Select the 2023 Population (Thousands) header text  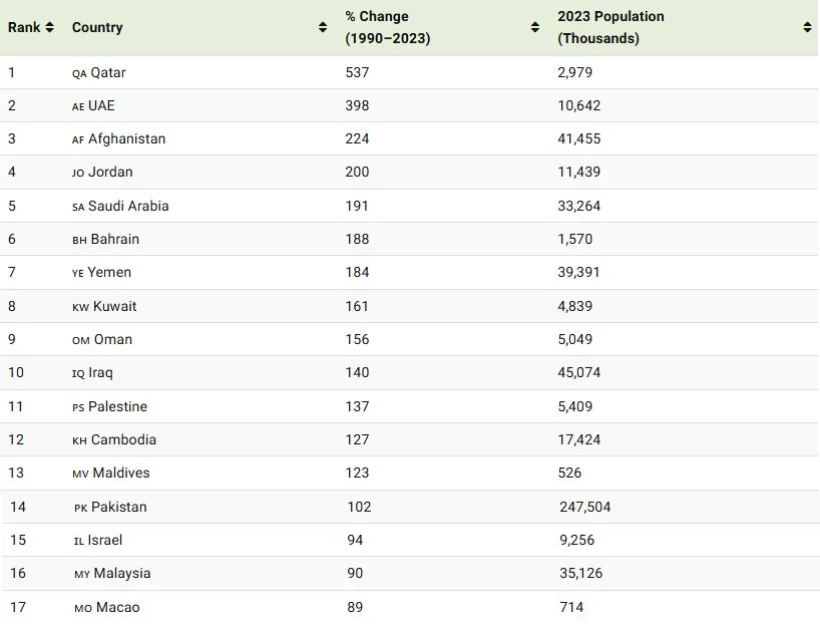(x=610, y=27)
